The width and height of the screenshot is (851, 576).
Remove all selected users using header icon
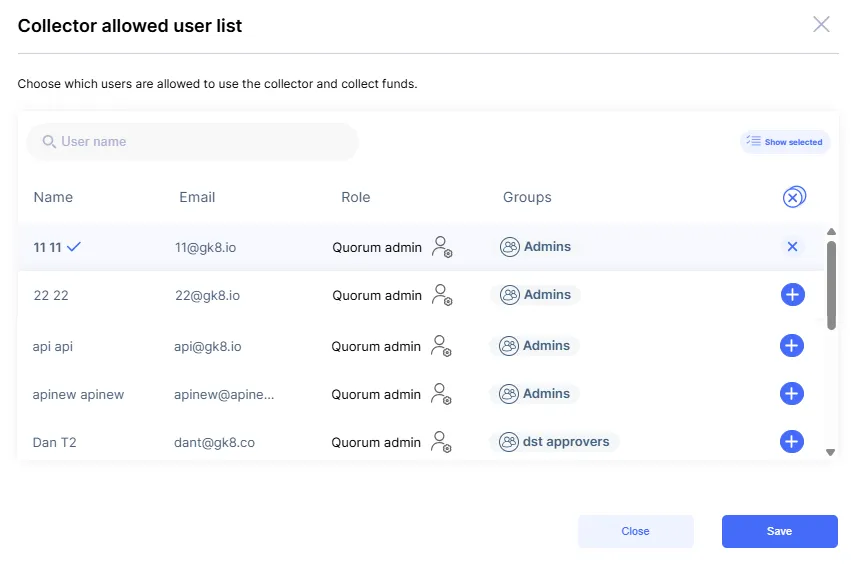(x=794, y=197)
